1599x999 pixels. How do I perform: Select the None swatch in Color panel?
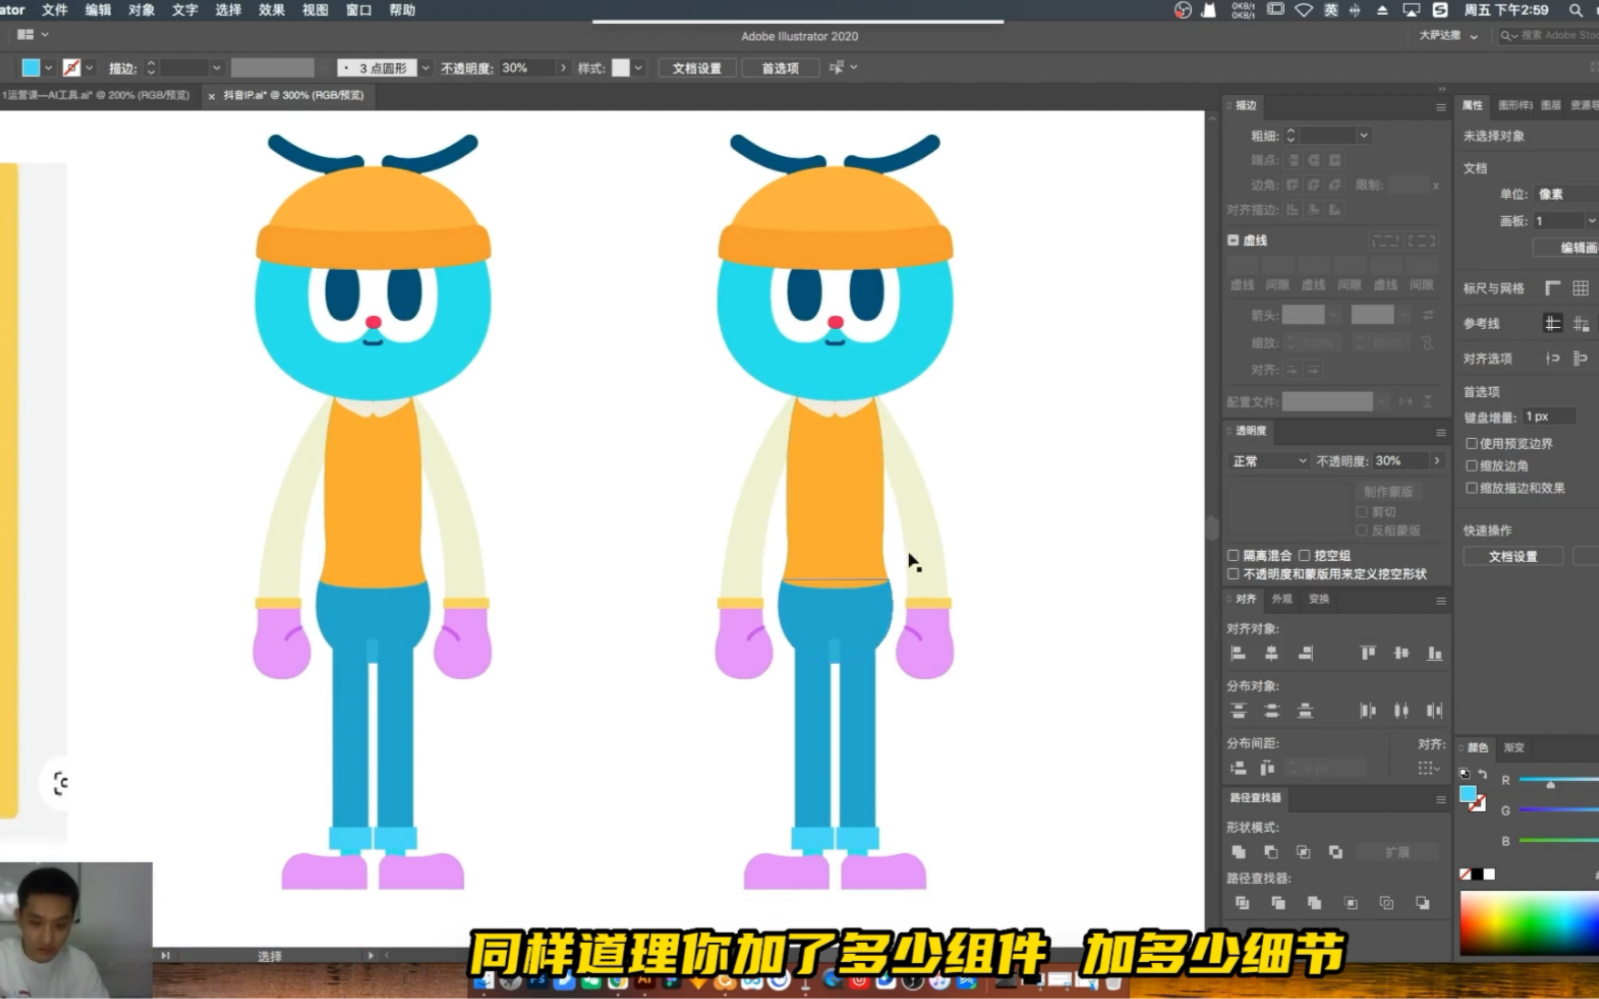[x=1465, y=875]
